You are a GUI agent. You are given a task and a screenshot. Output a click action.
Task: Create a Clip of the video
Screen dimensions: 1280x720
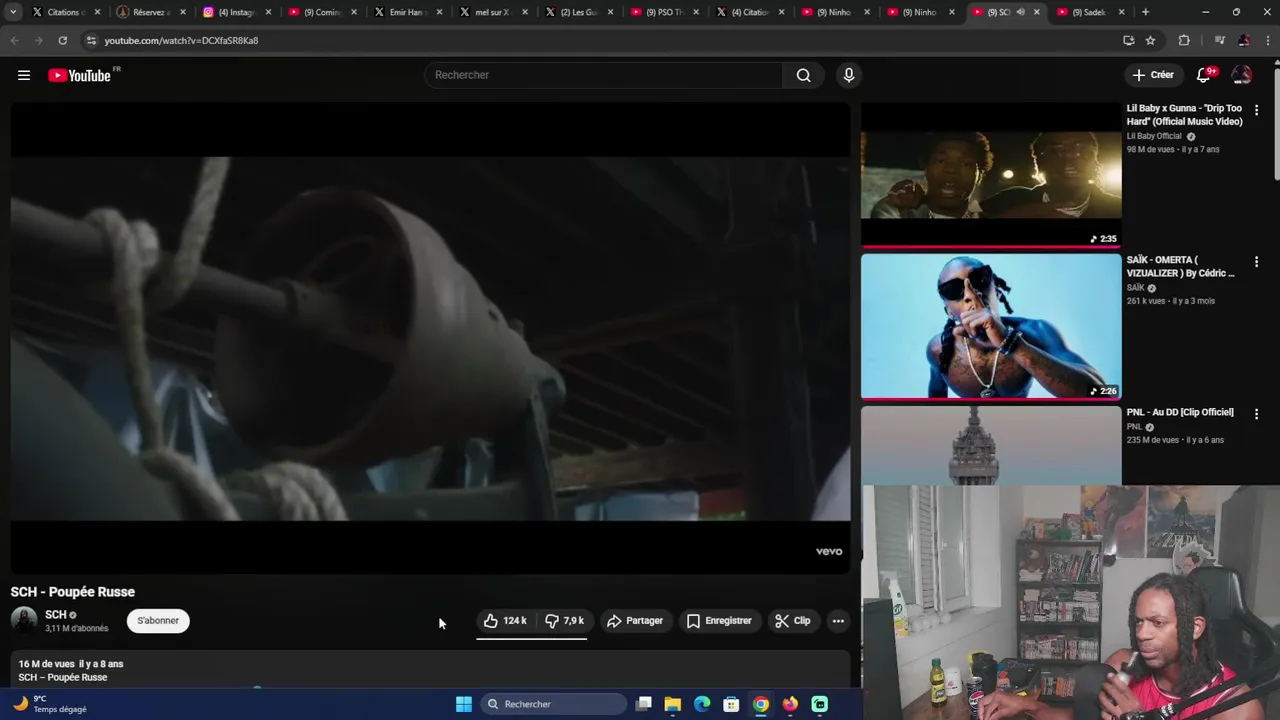point(793,621)
